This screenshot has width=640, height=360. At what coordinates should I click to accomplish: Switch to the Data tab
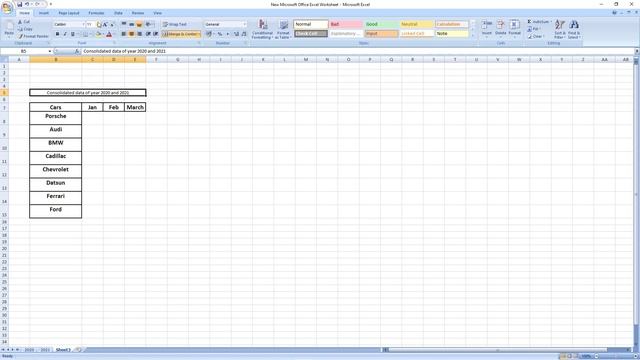click(x=118, y=13)
